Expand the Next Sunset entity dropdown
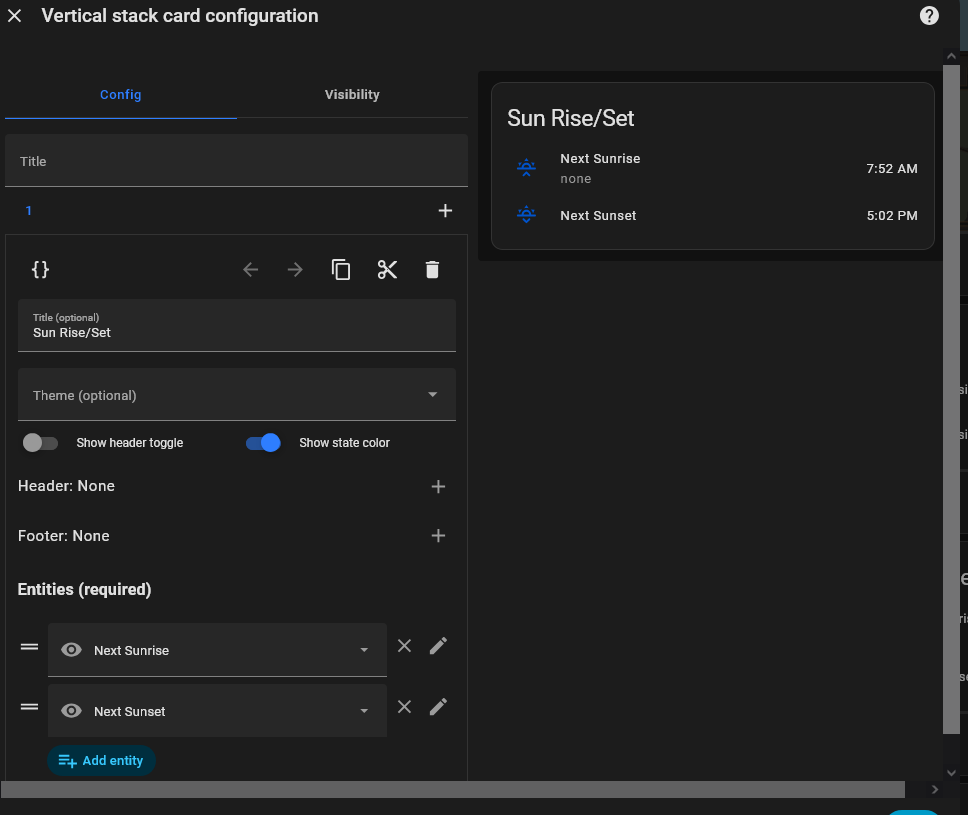Image resolution: width=968 pixels, height=815 pixels. 364,712
